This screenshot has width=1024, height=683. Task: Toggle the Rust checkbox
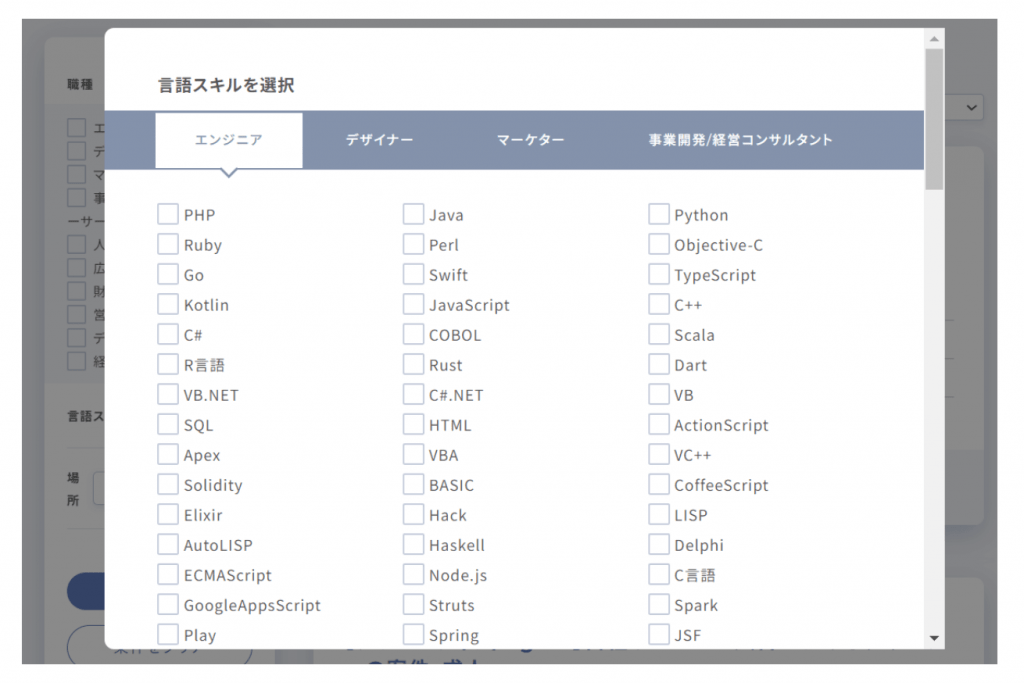(x=413, y=365)
